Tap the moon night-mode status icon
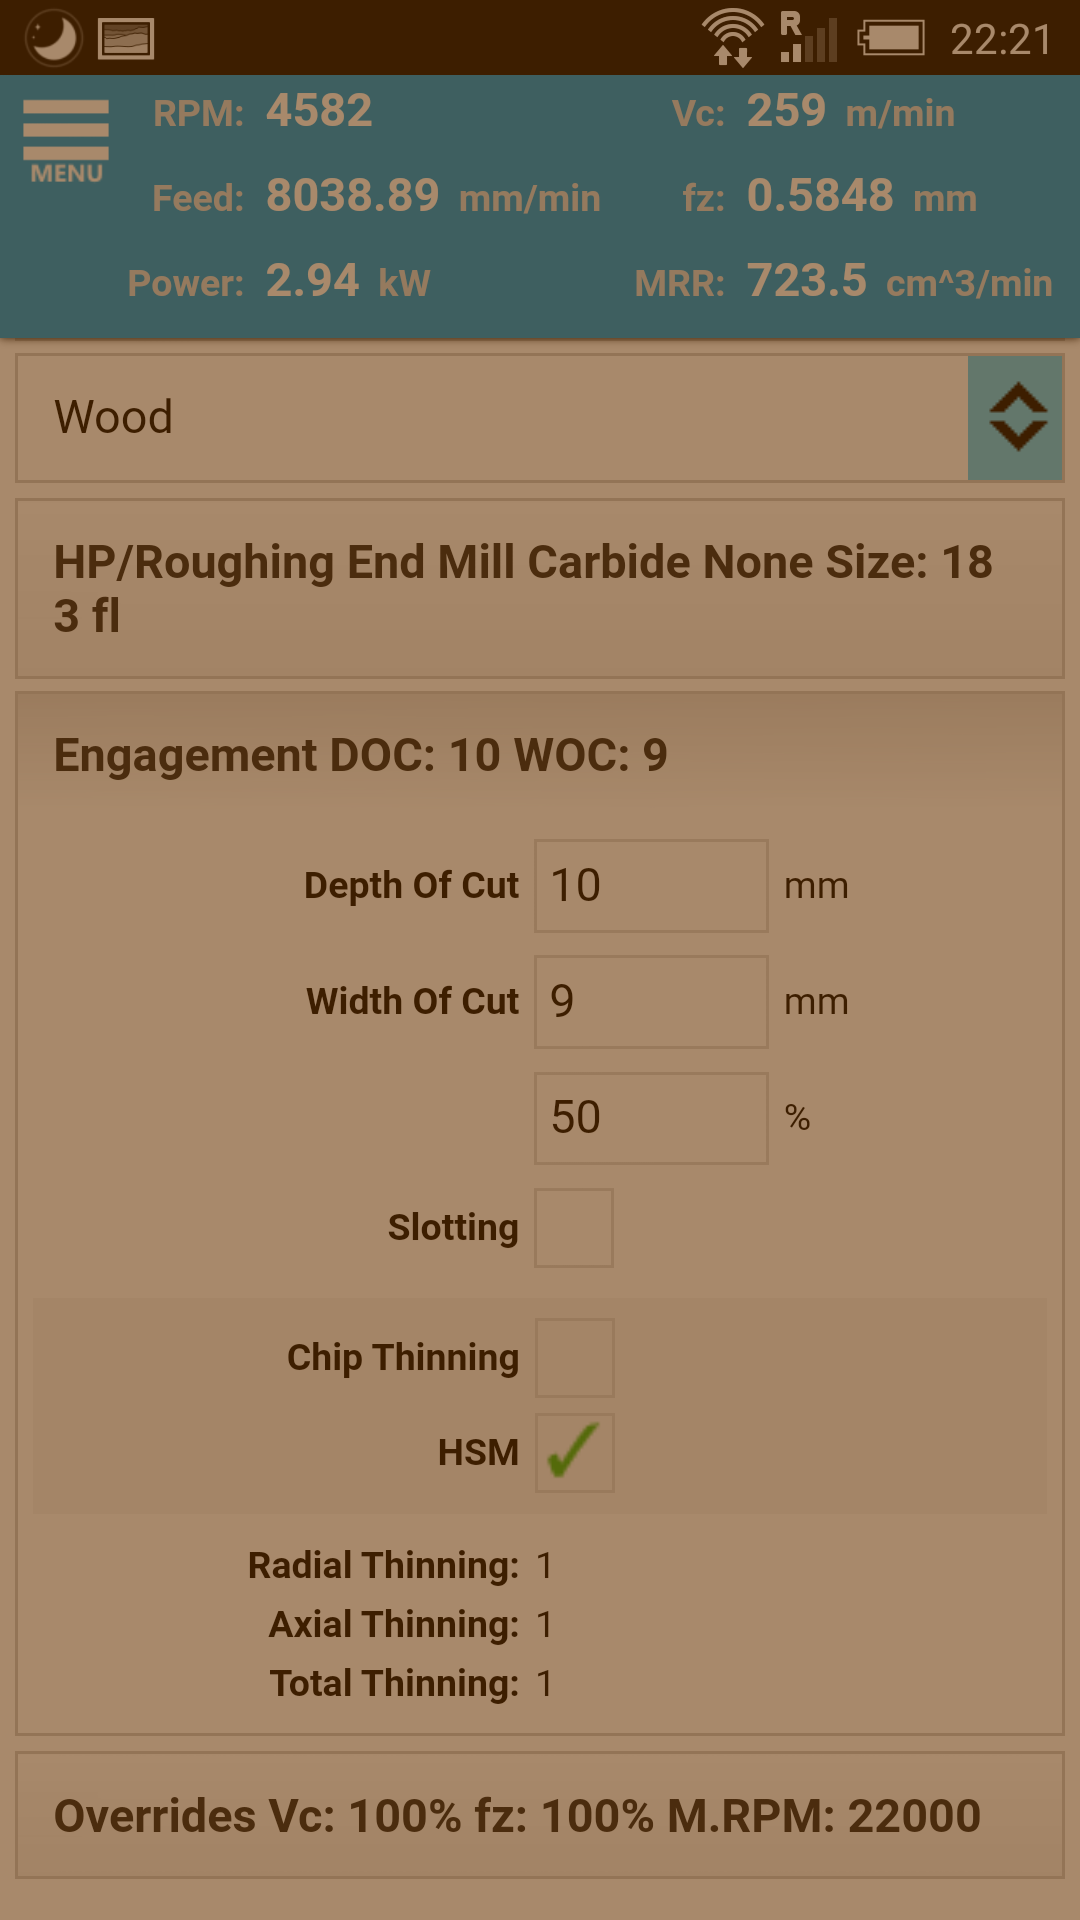The image size is (1080, 1920). (52, 38)
